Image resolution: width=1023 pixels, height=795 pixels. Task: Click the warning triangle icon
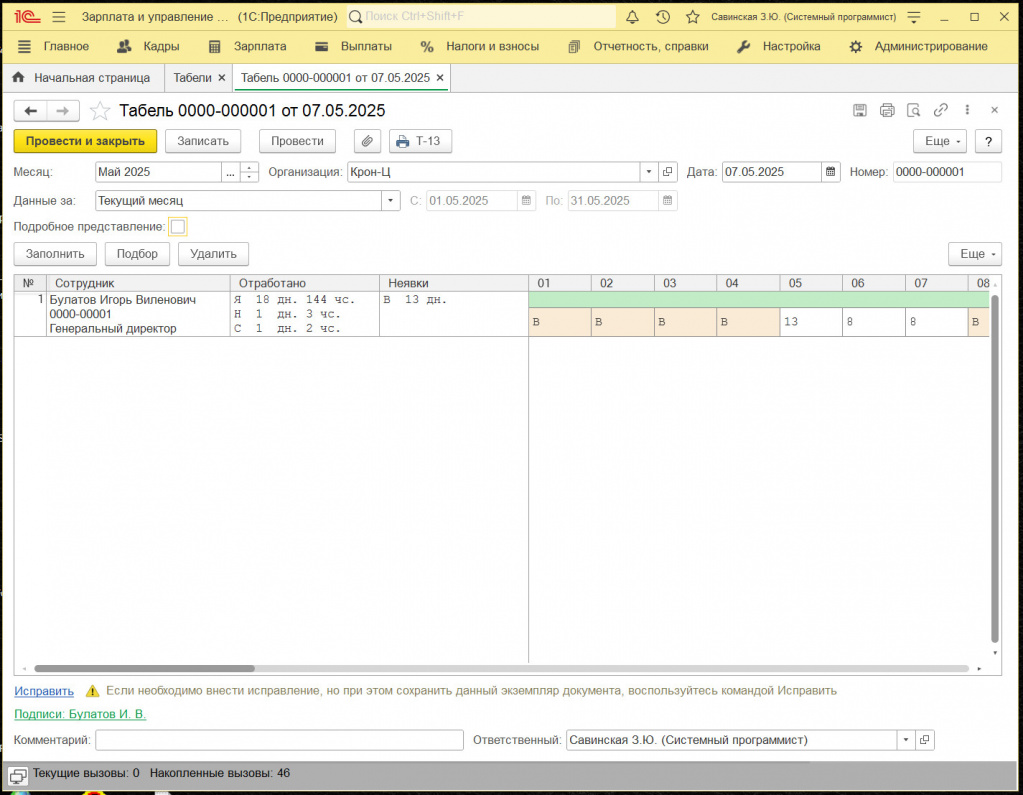[93, 691]
